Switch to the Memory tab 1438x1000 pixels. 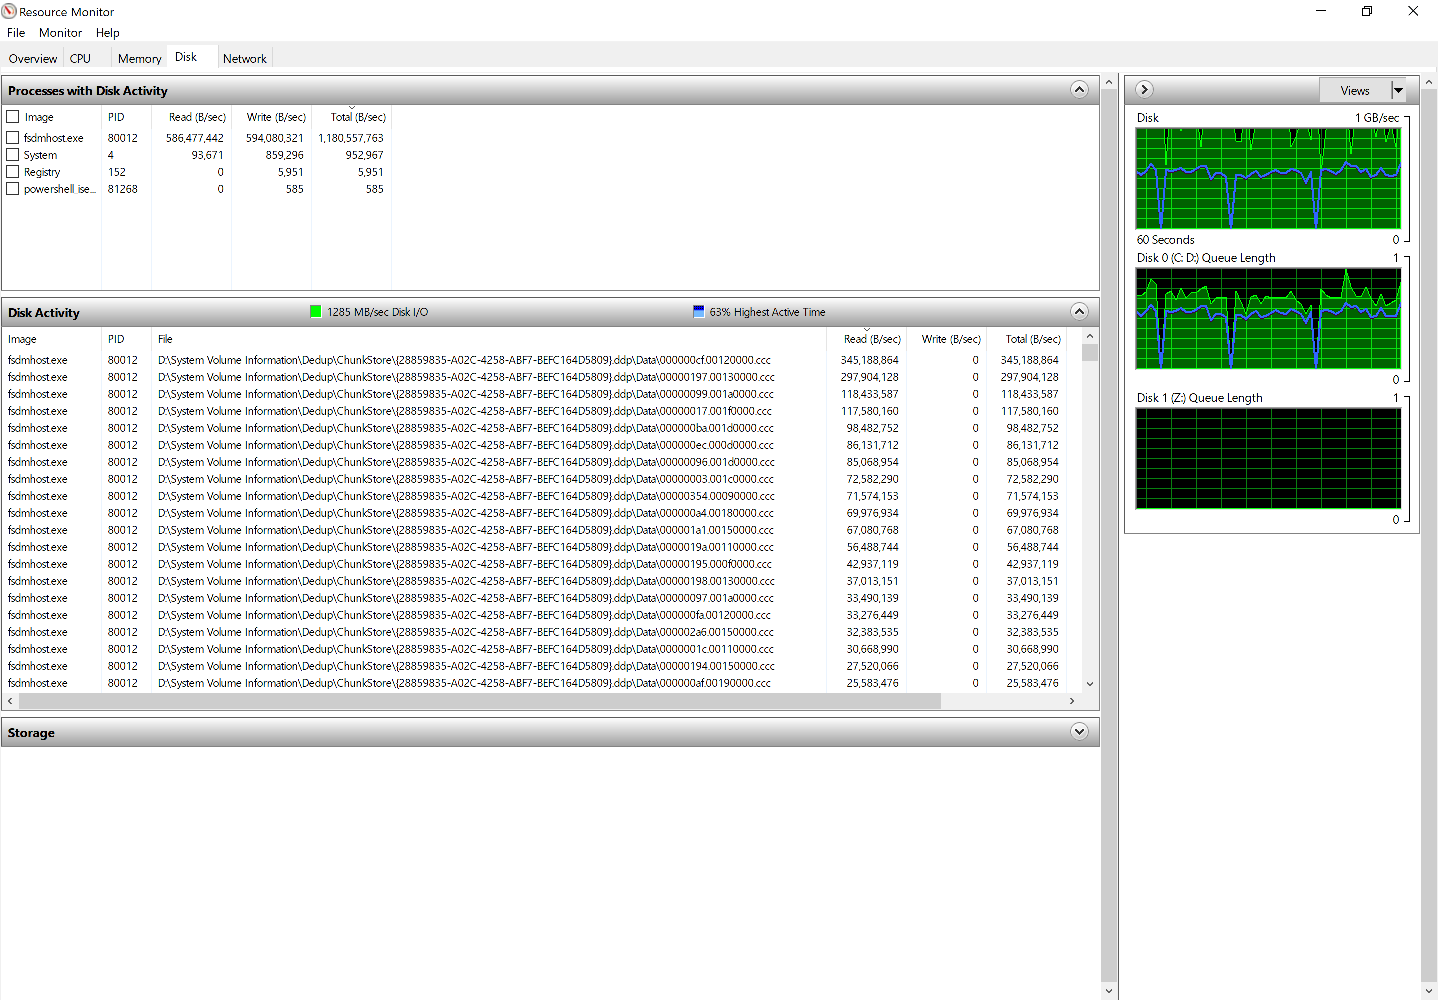(139, 59)
